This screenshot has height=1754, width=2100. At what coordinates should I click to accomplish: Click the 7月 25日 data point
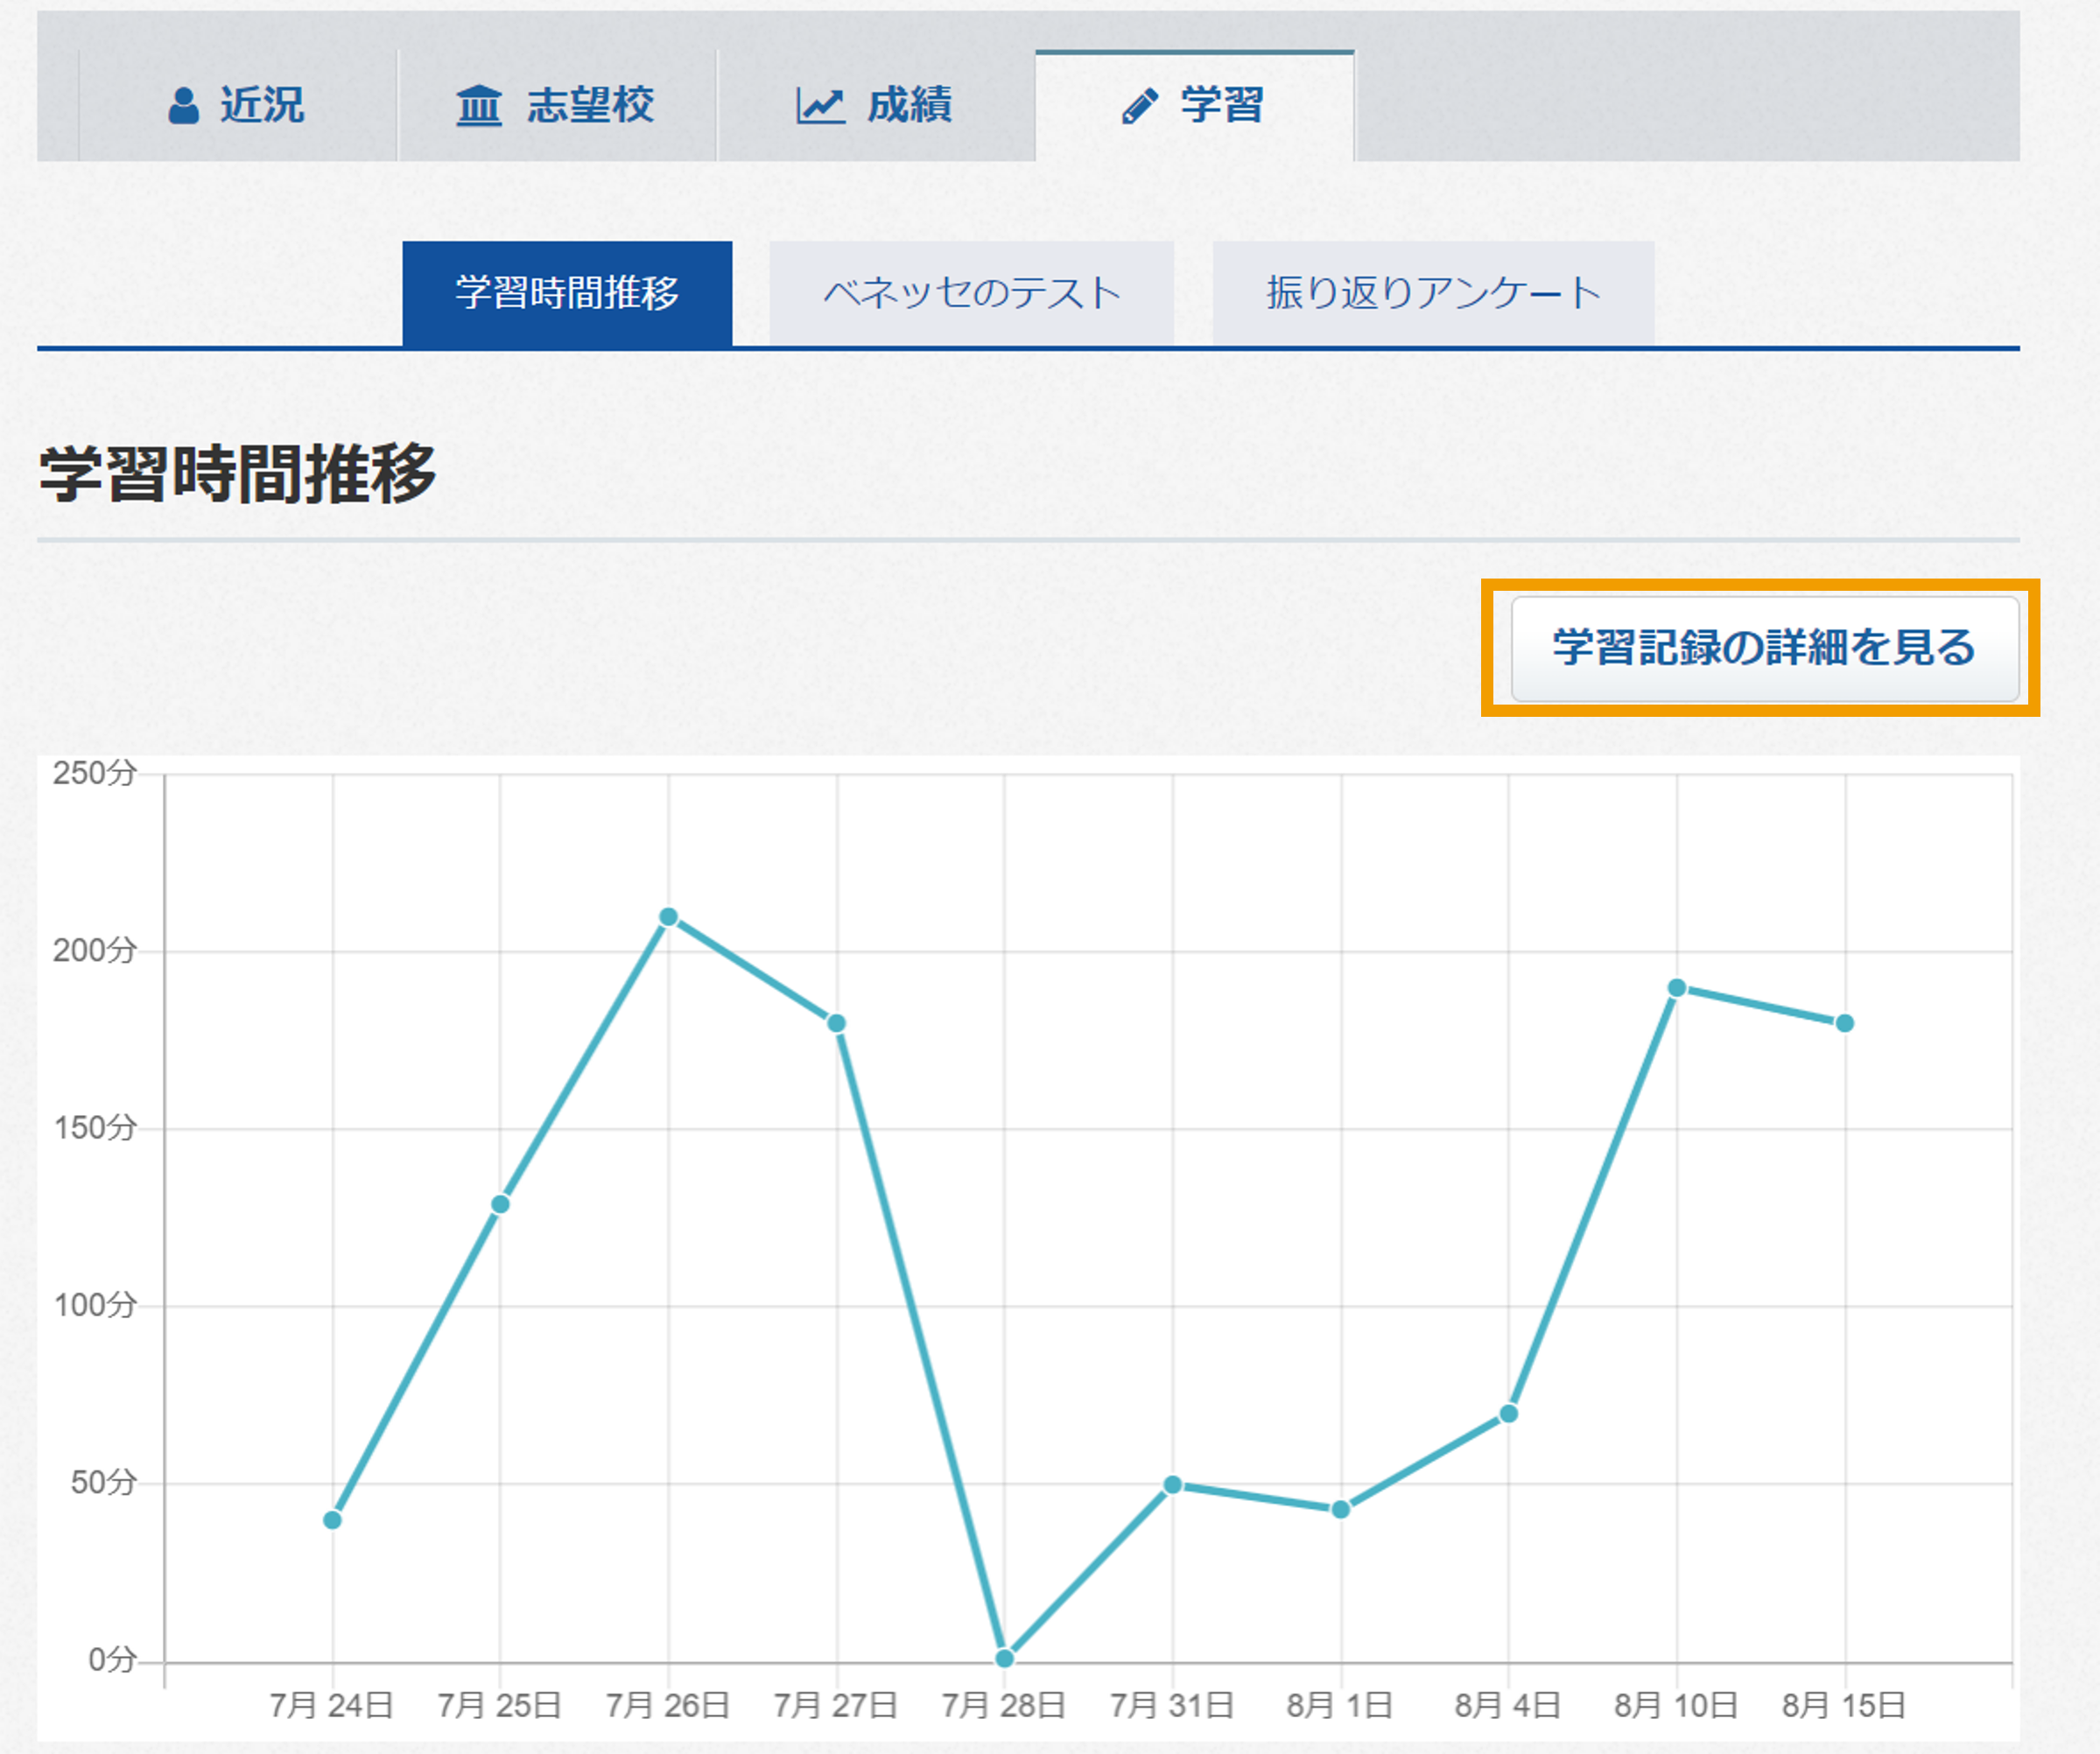(500, 1204)
